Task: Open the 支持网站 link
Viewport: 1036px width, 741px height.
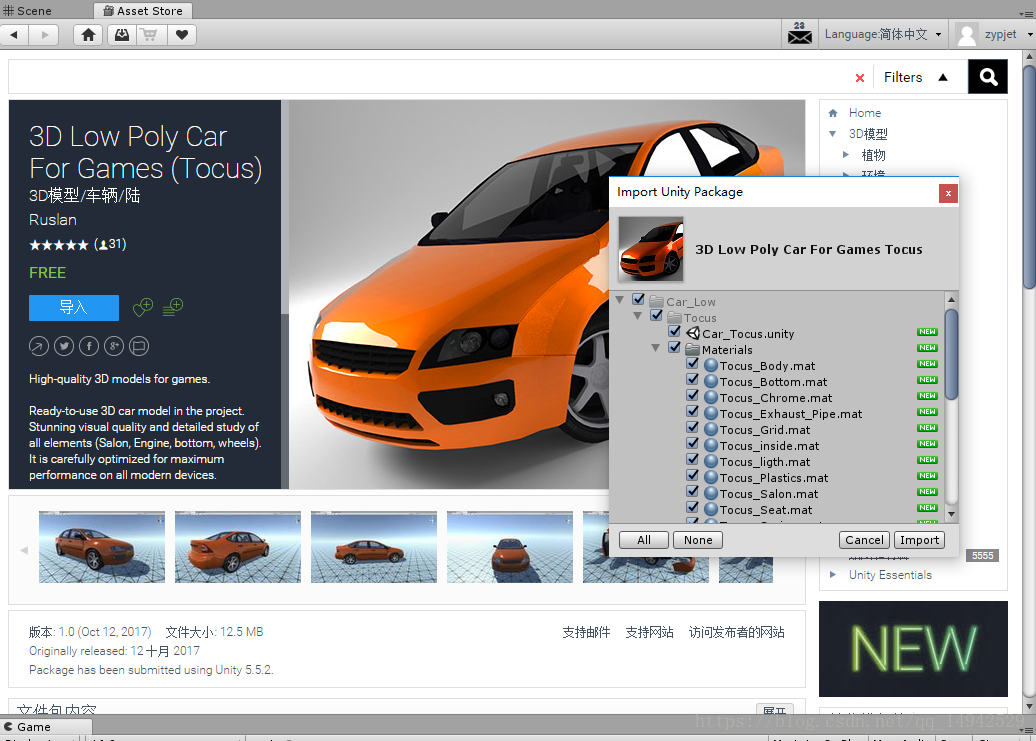Action: [649, 632]
